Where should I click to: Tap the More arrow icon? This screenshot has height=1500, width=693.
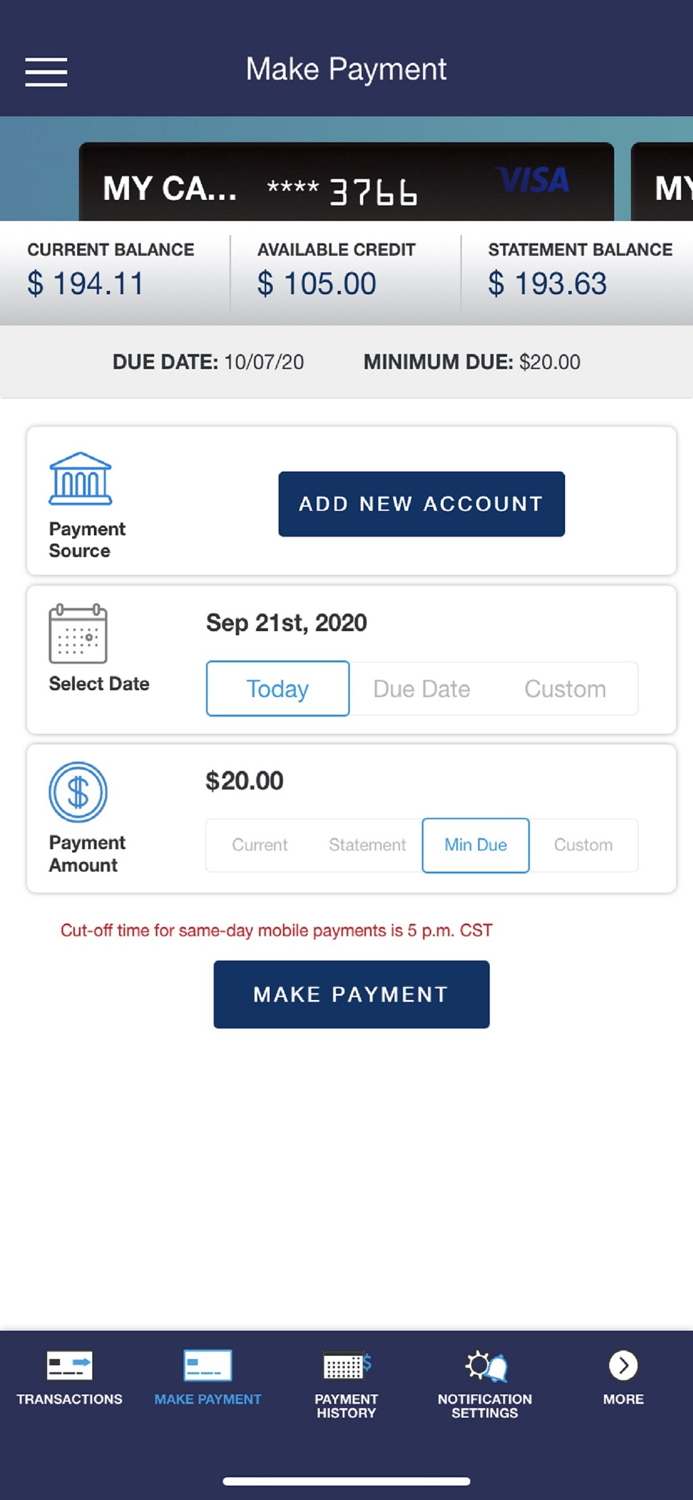pyautogui.click(x=622, y=1364)
